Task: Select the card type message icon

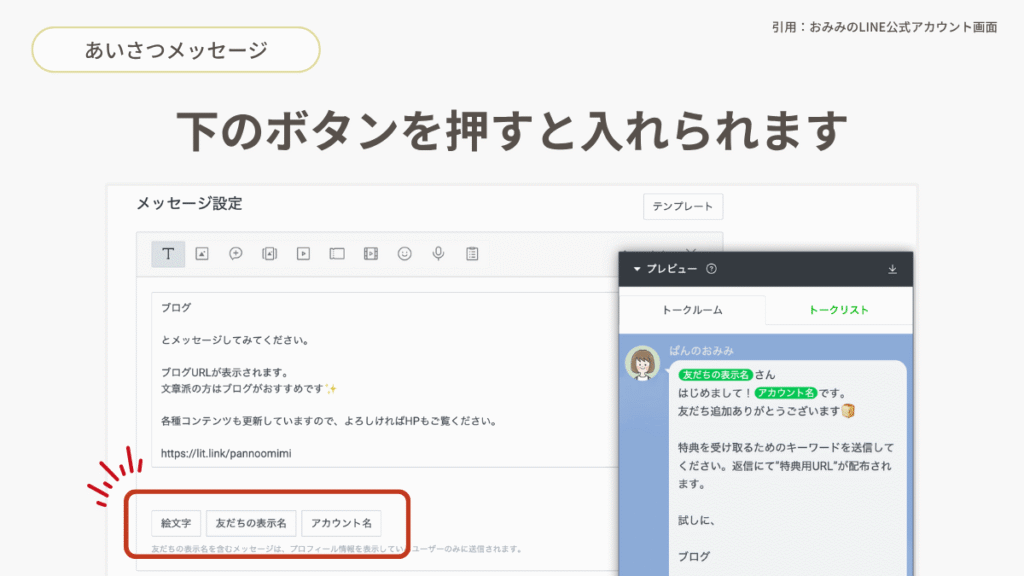Action: tap(337, 254)
